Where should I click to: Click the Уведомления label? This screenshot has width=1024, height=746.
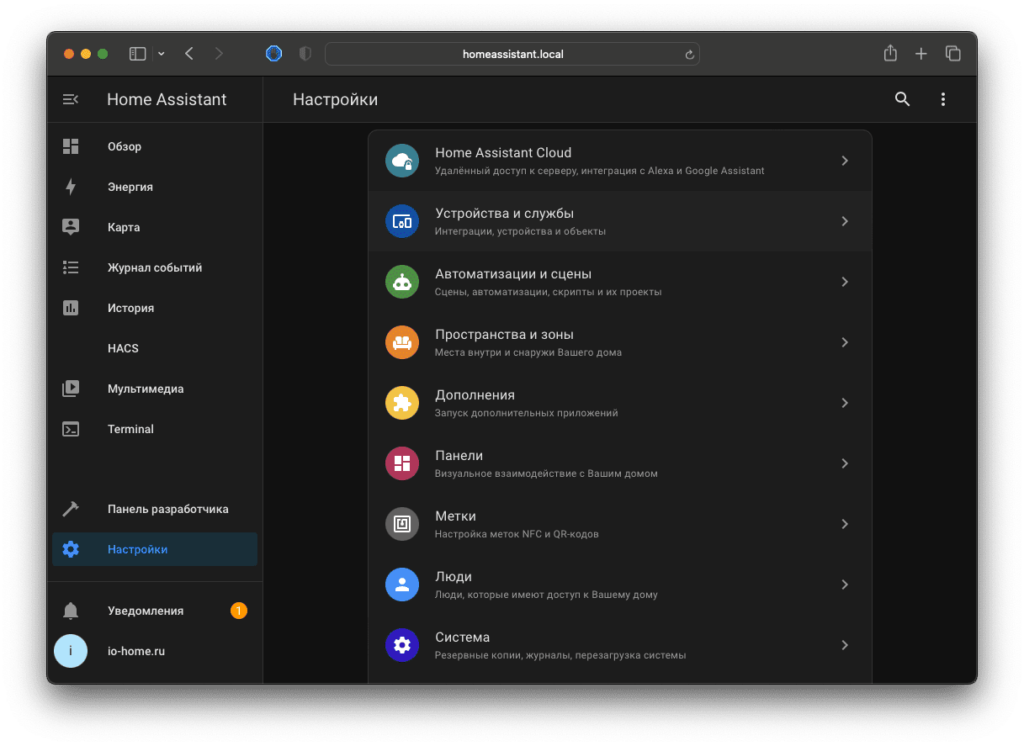[146, 611]
